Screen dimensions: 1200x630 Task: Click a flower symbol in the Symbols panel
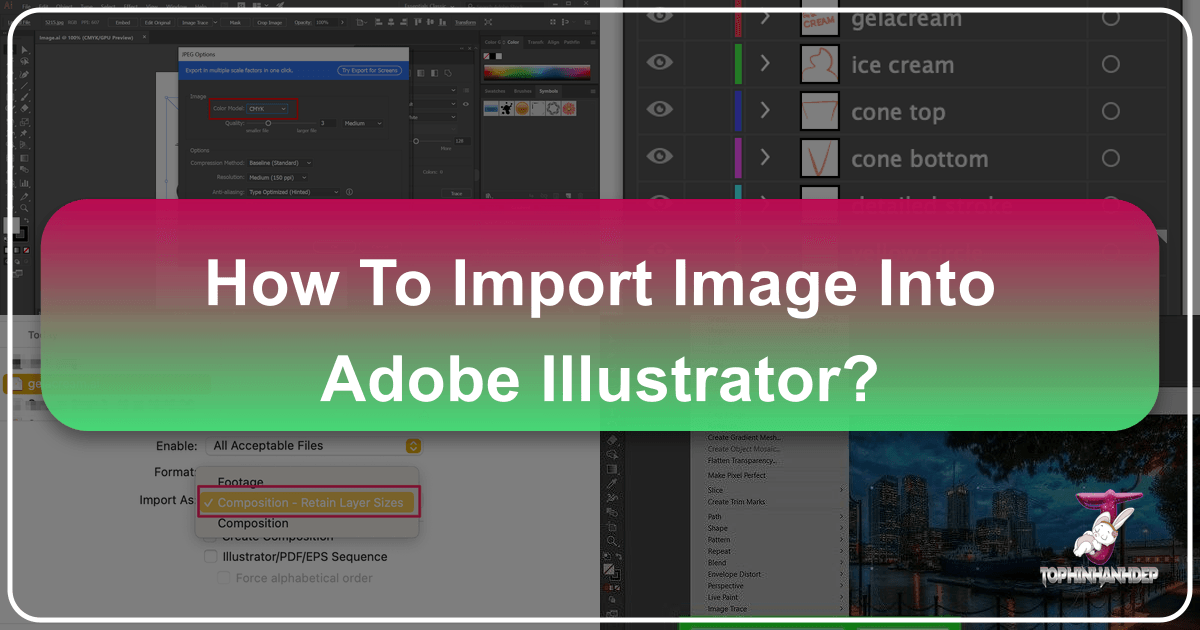click(x=569, y=110)
